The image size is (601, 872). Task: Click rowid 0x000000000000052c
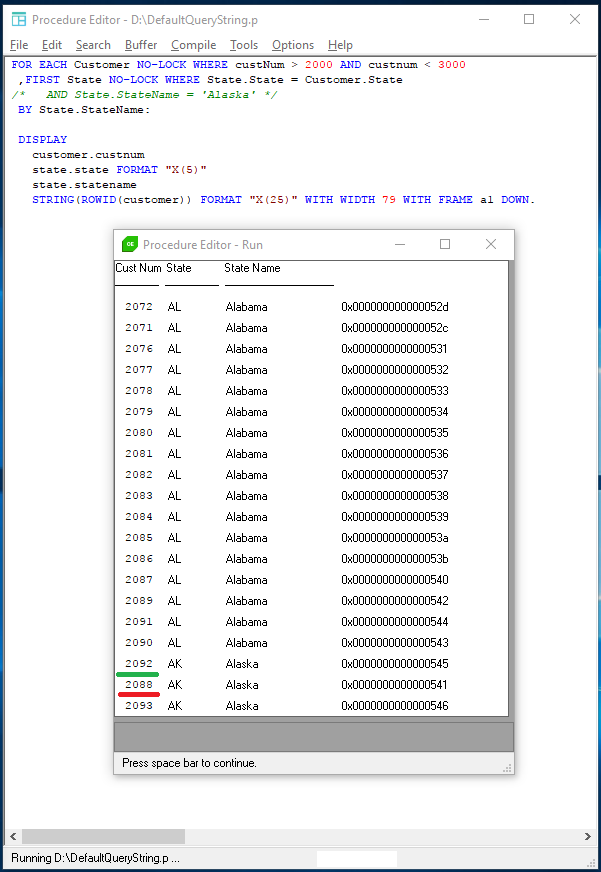(395, 328)
